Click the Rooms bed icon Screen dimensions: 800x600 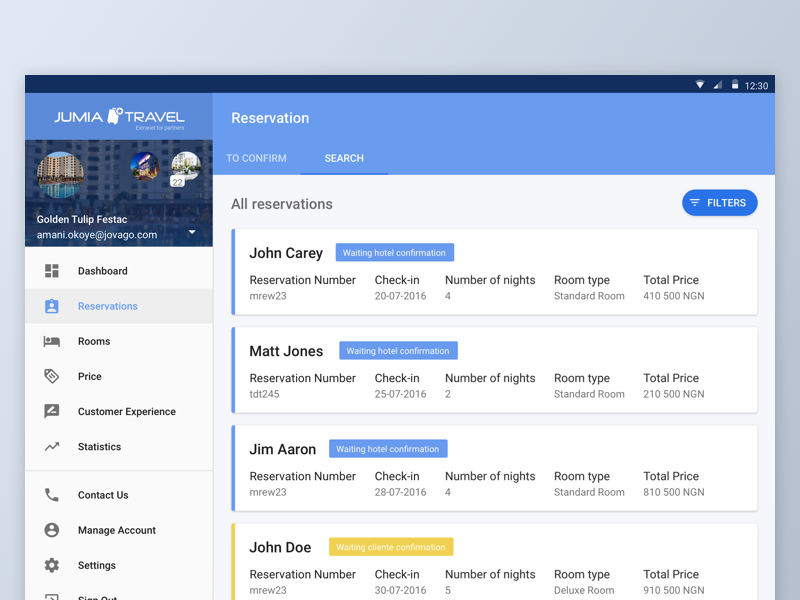click(x=52, y=342)
